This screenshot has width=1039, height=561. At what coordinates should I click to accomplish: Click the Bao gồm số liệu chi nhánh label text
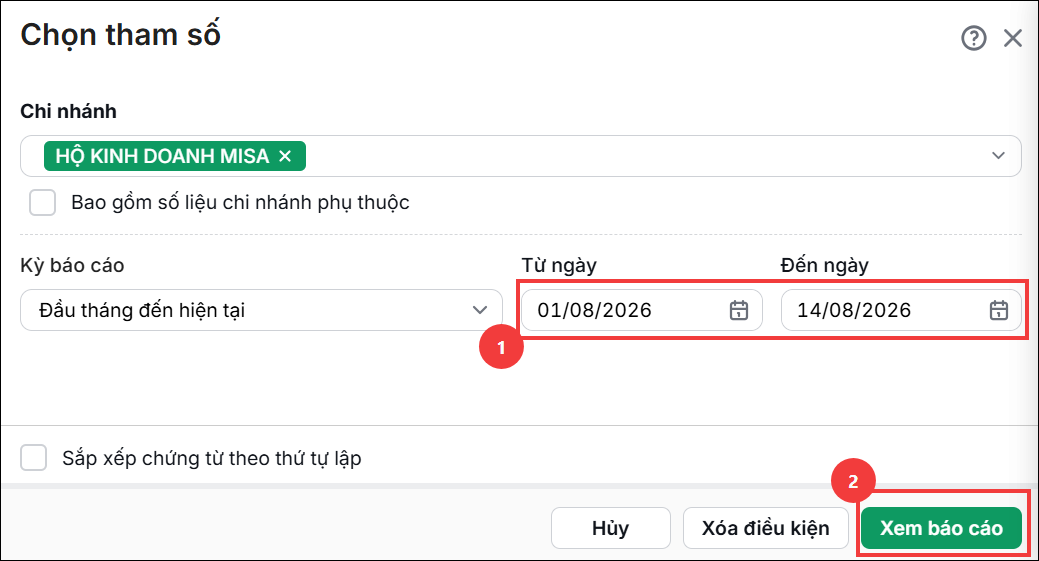(241, 203)
